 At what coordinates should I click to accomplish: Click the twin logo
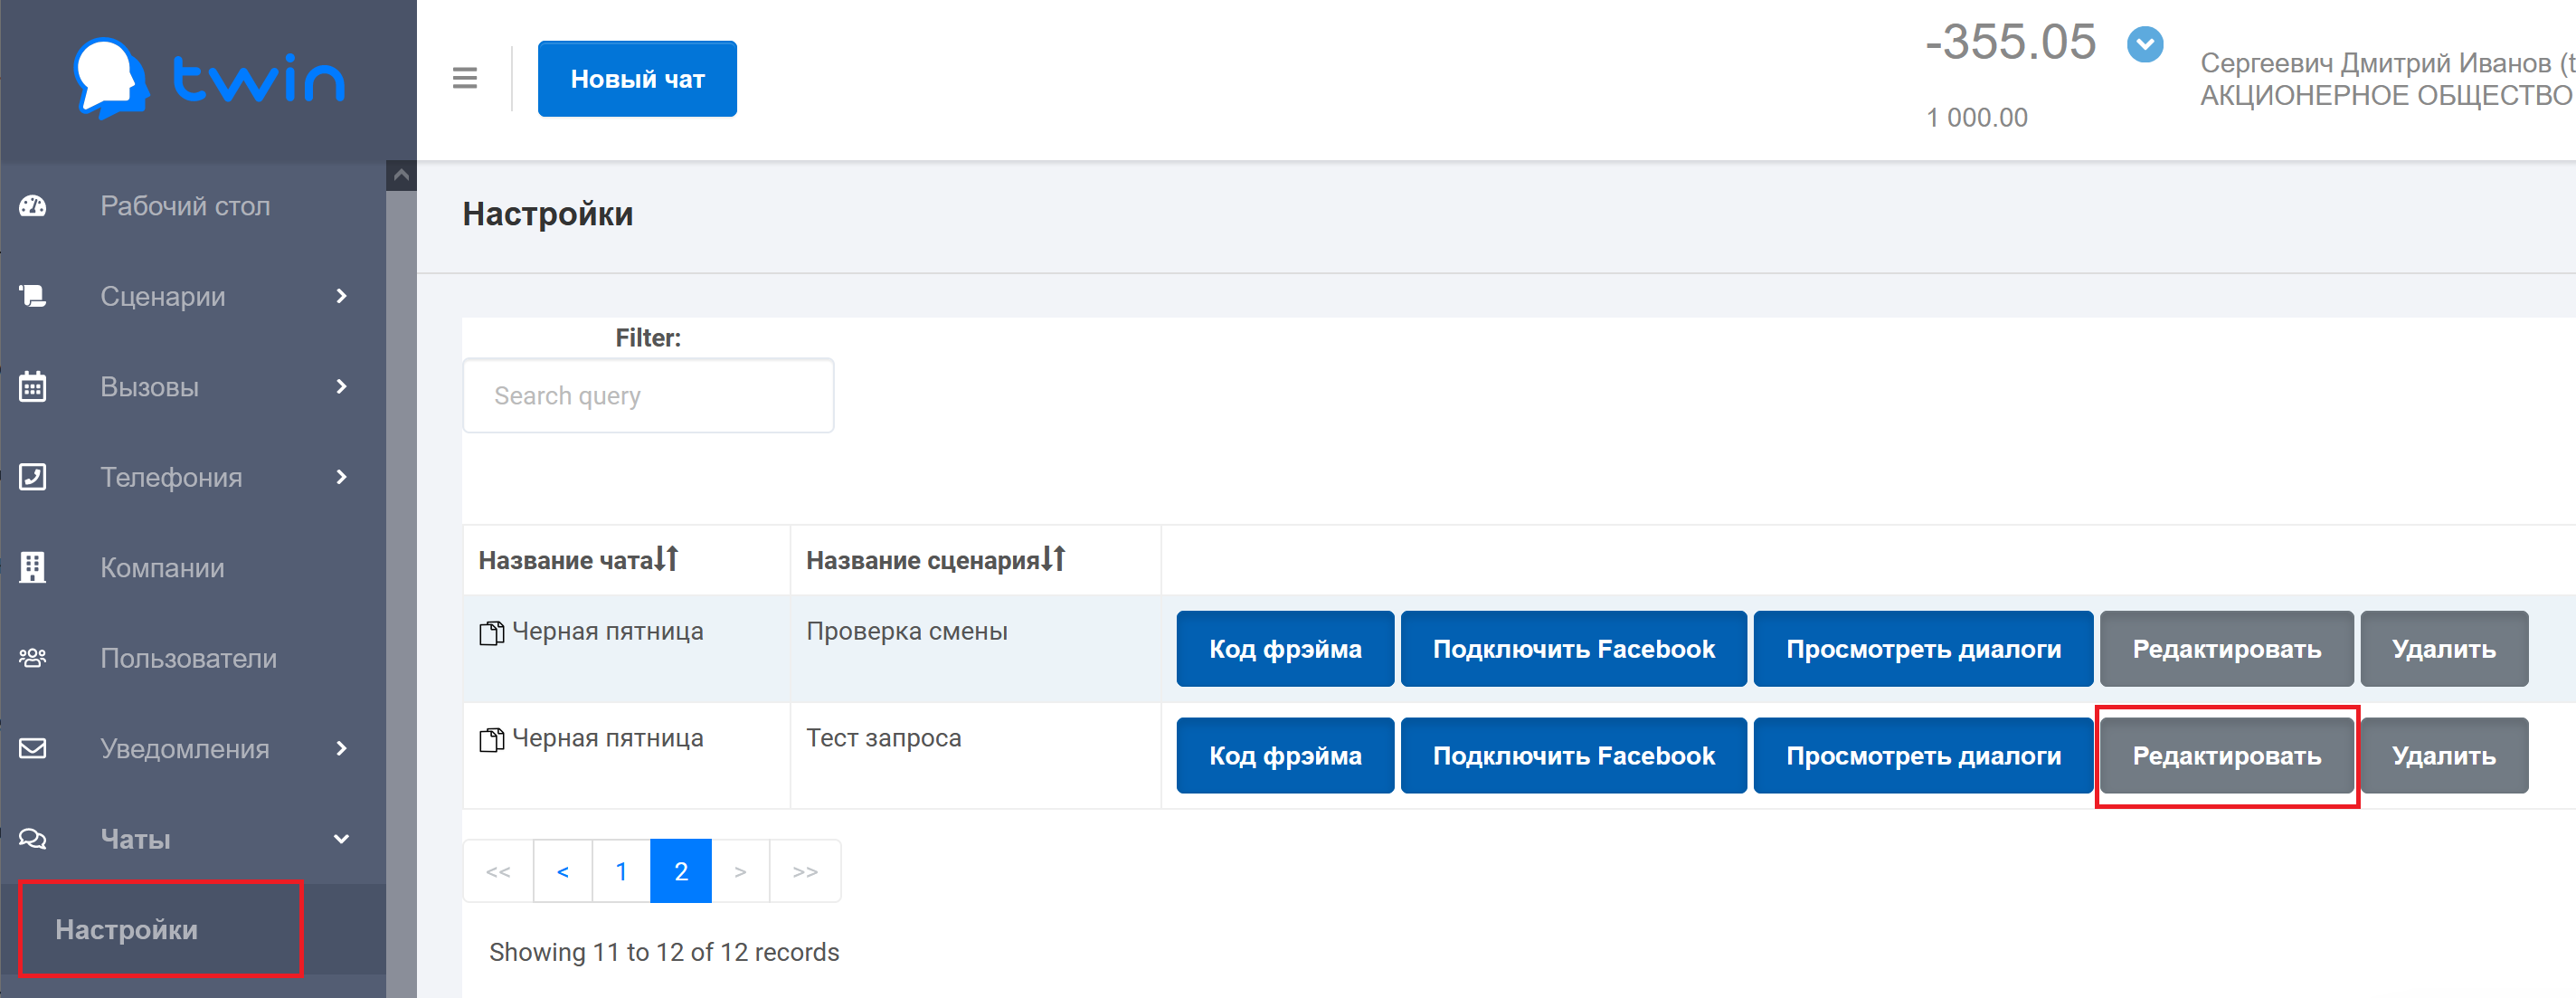(209, 79)
